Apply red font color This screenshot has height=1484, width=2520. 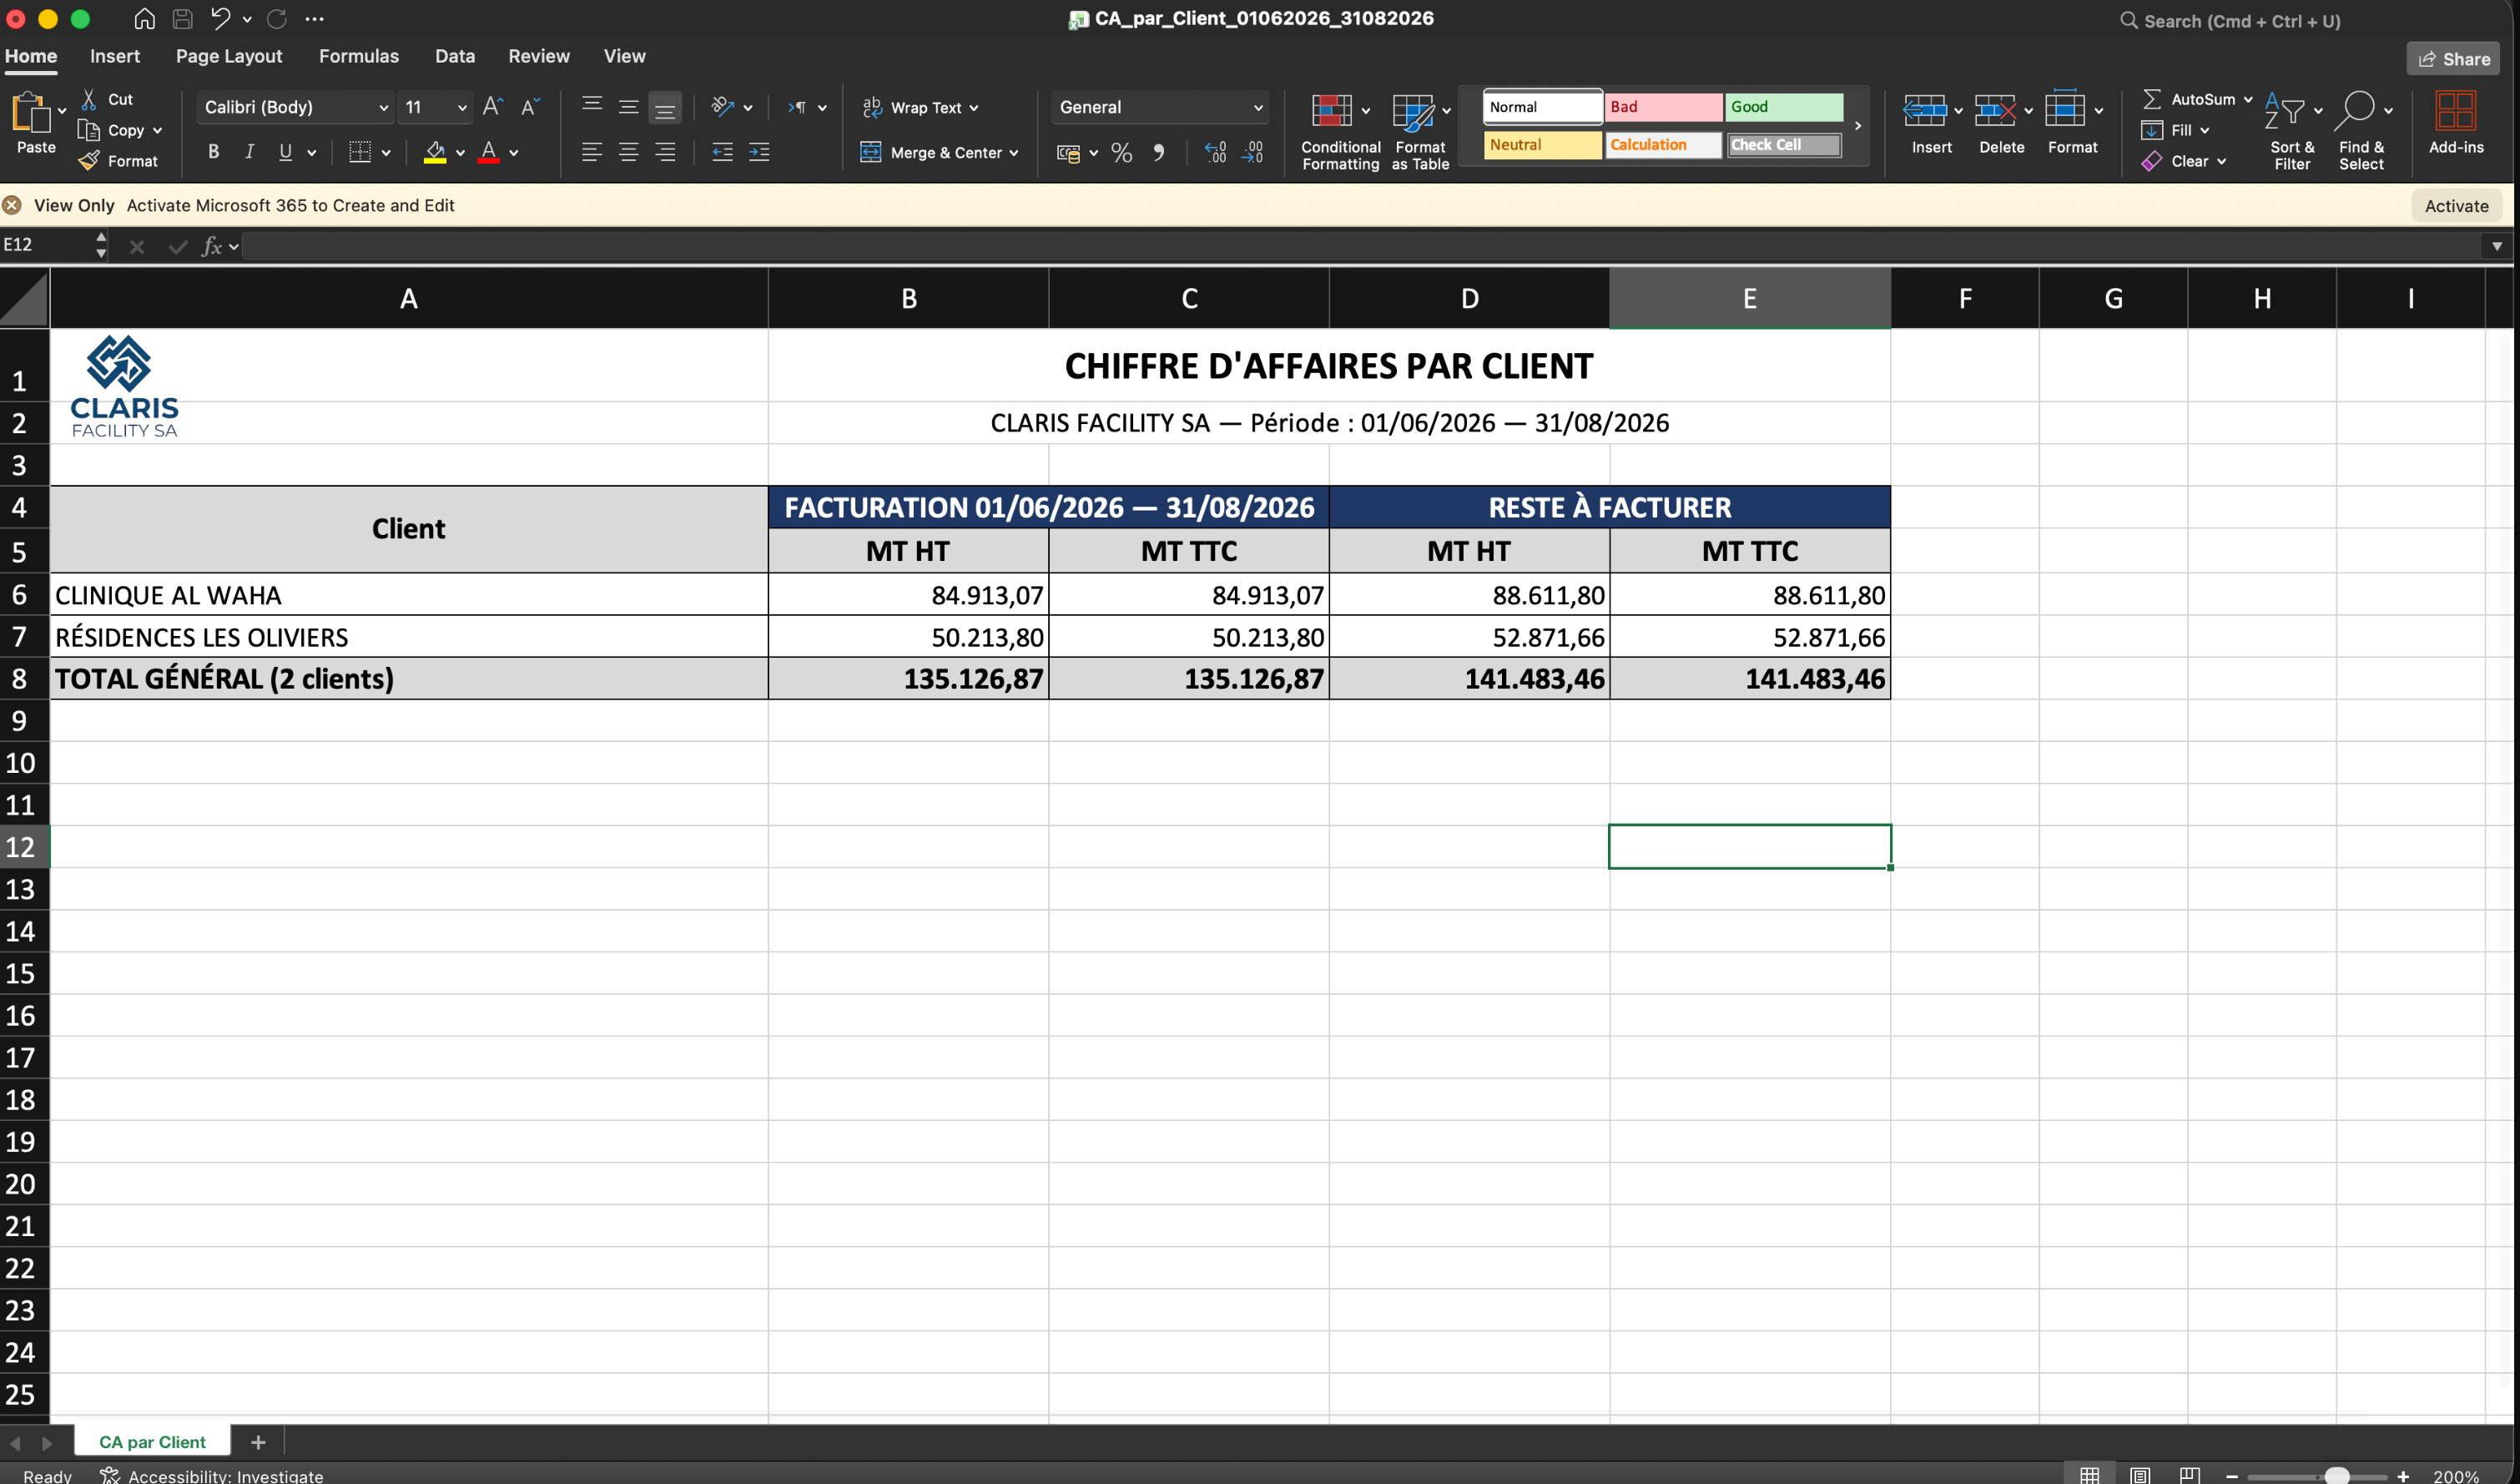point(489,152)
